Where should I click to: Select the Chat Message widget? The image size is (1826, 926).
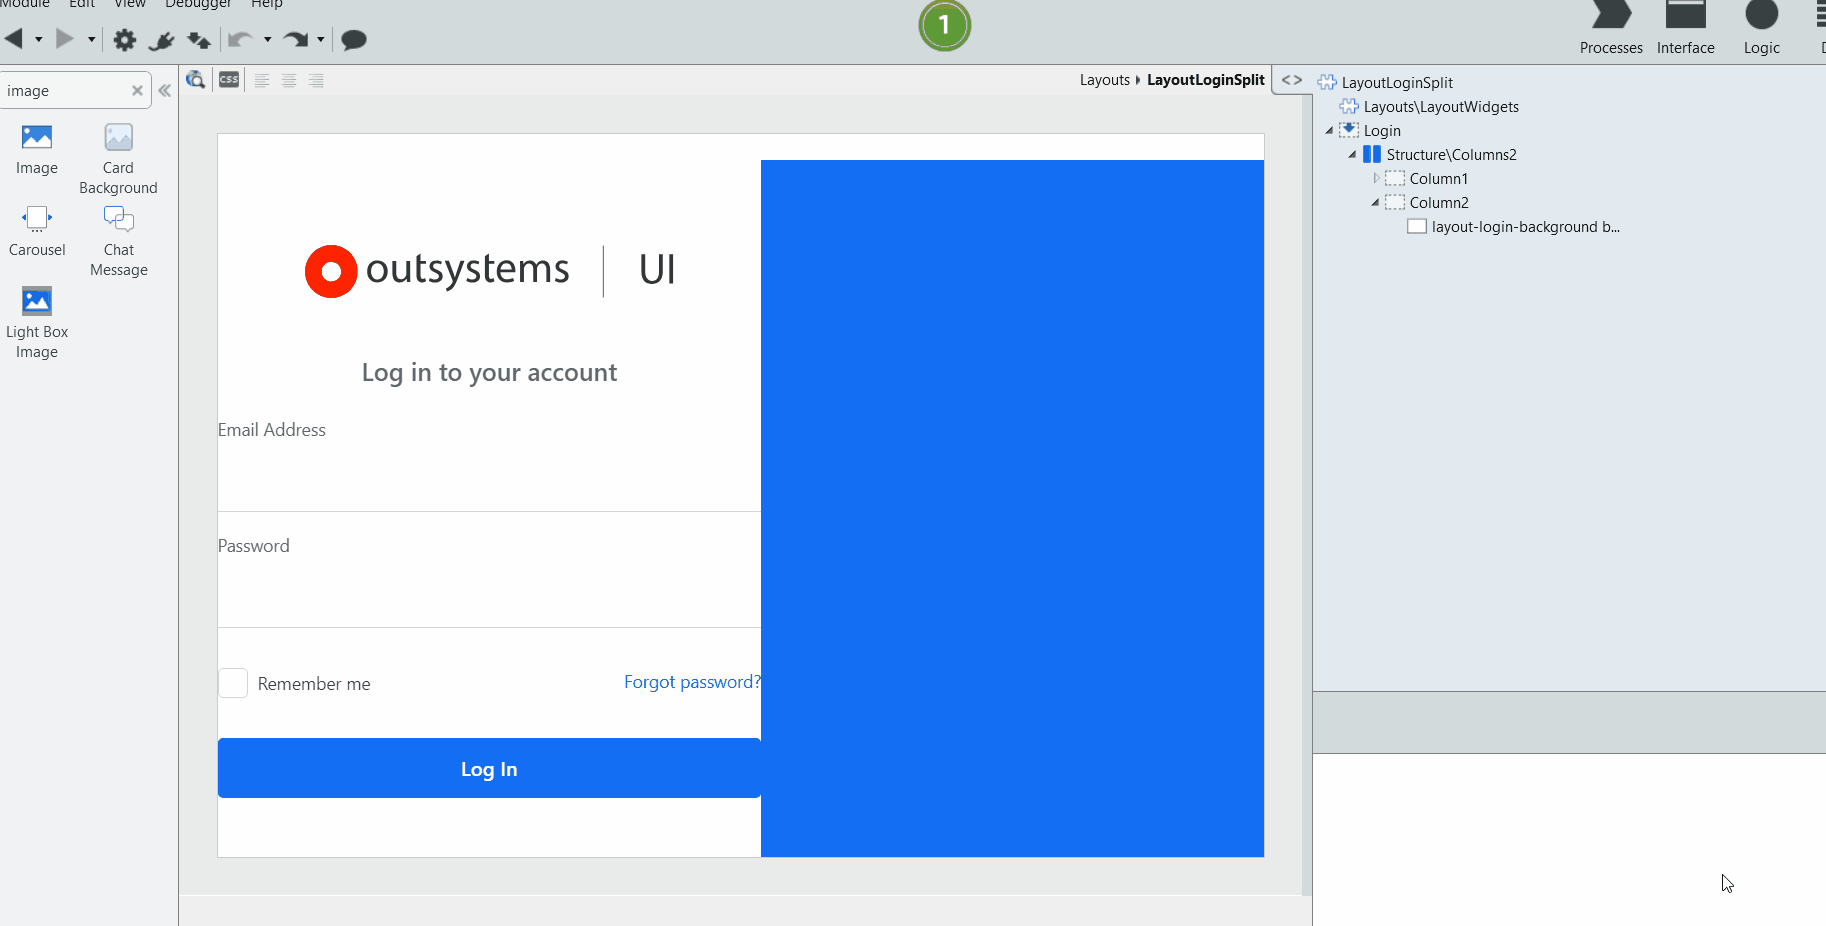coord(119,241)
